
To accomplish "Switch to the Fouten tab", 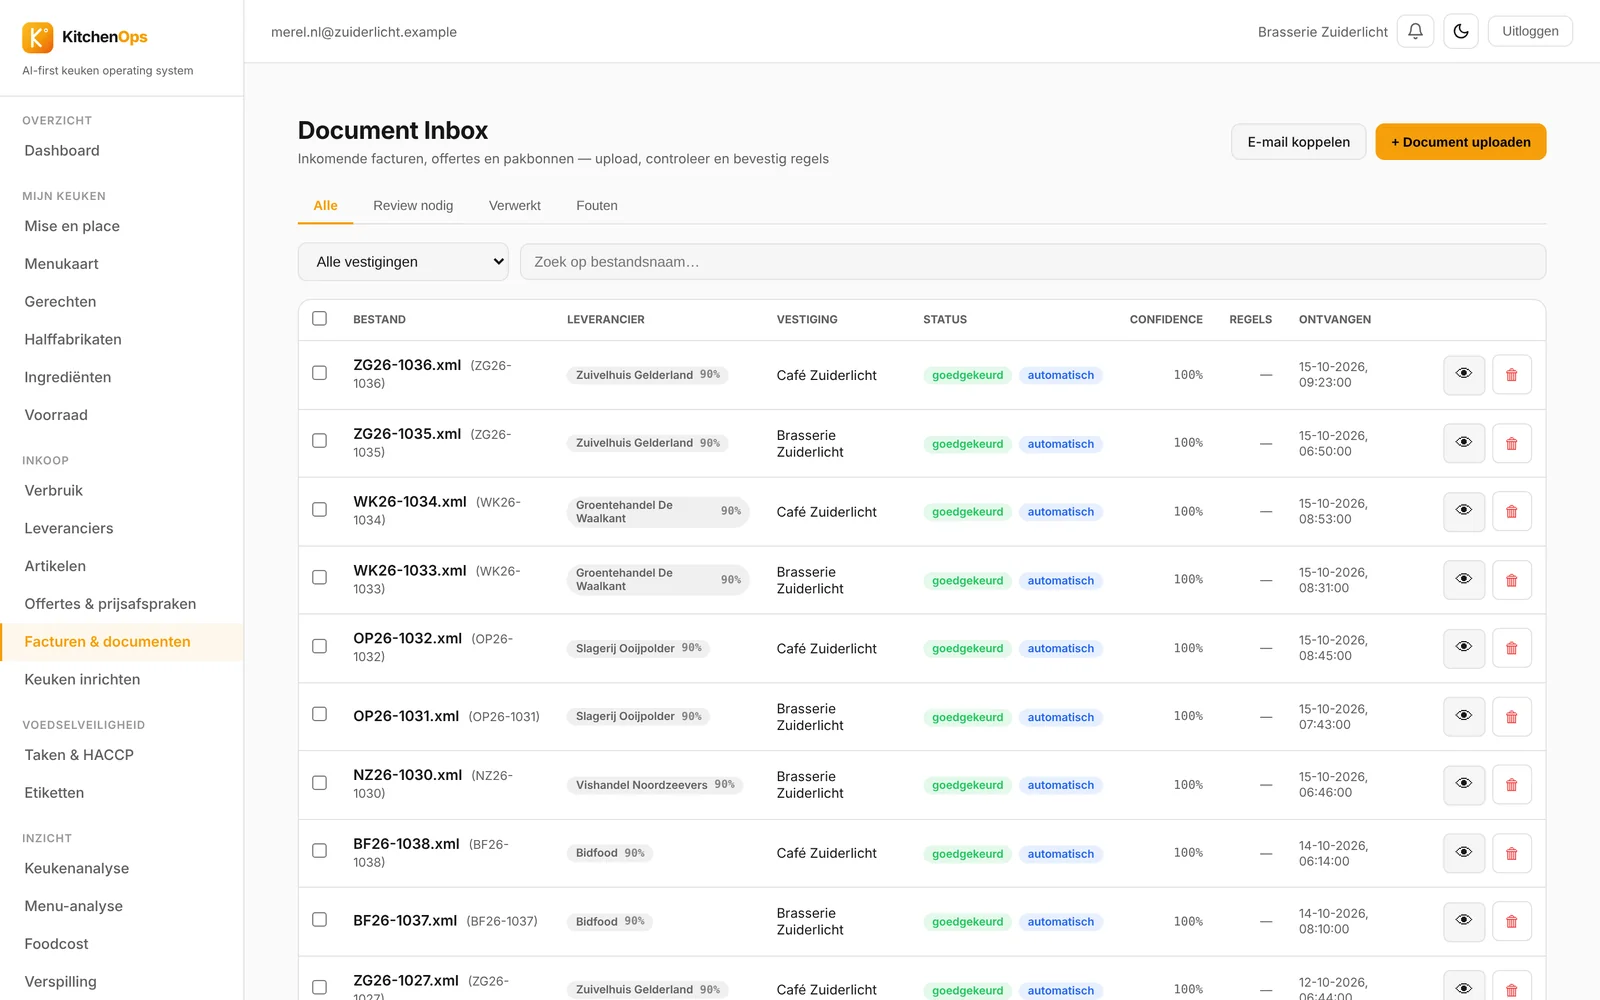I will pos(597,205).
